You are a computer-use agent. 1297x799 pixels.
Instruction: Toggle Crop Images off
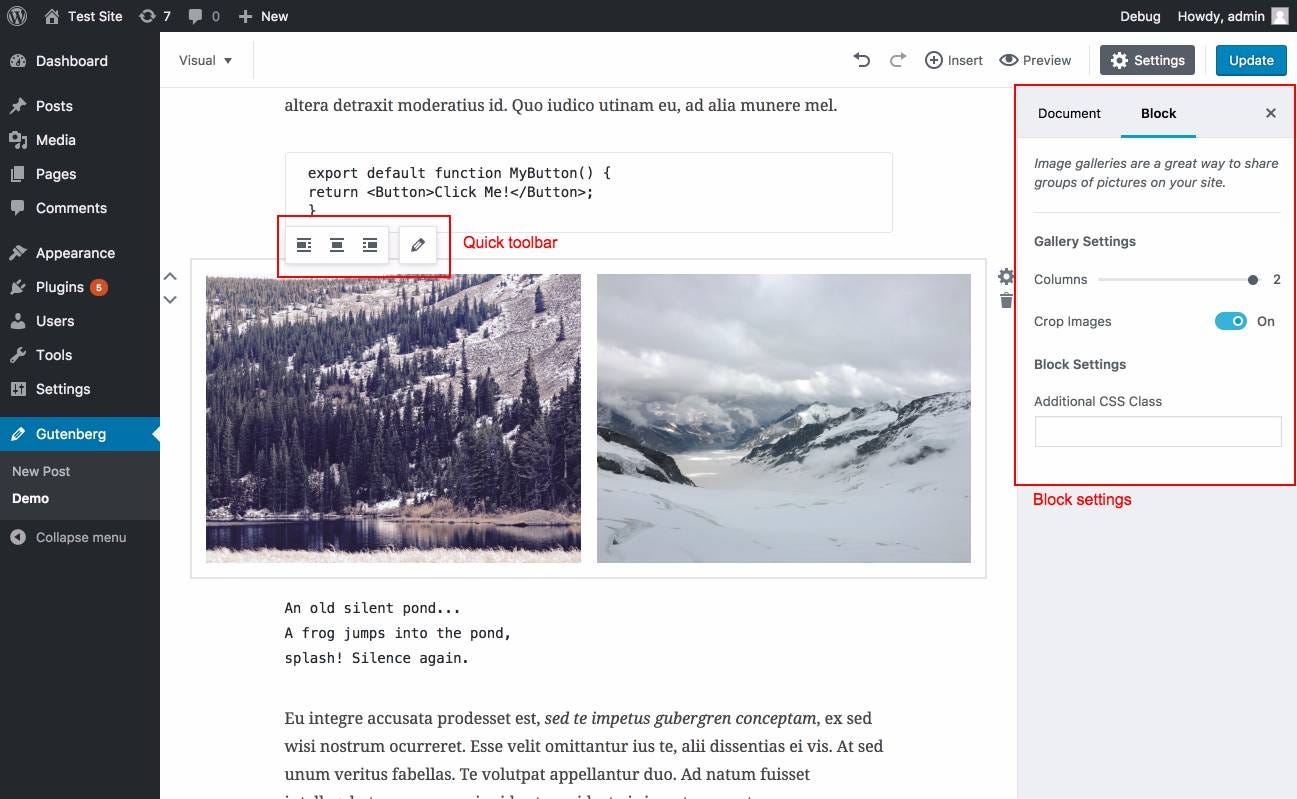1231,321
